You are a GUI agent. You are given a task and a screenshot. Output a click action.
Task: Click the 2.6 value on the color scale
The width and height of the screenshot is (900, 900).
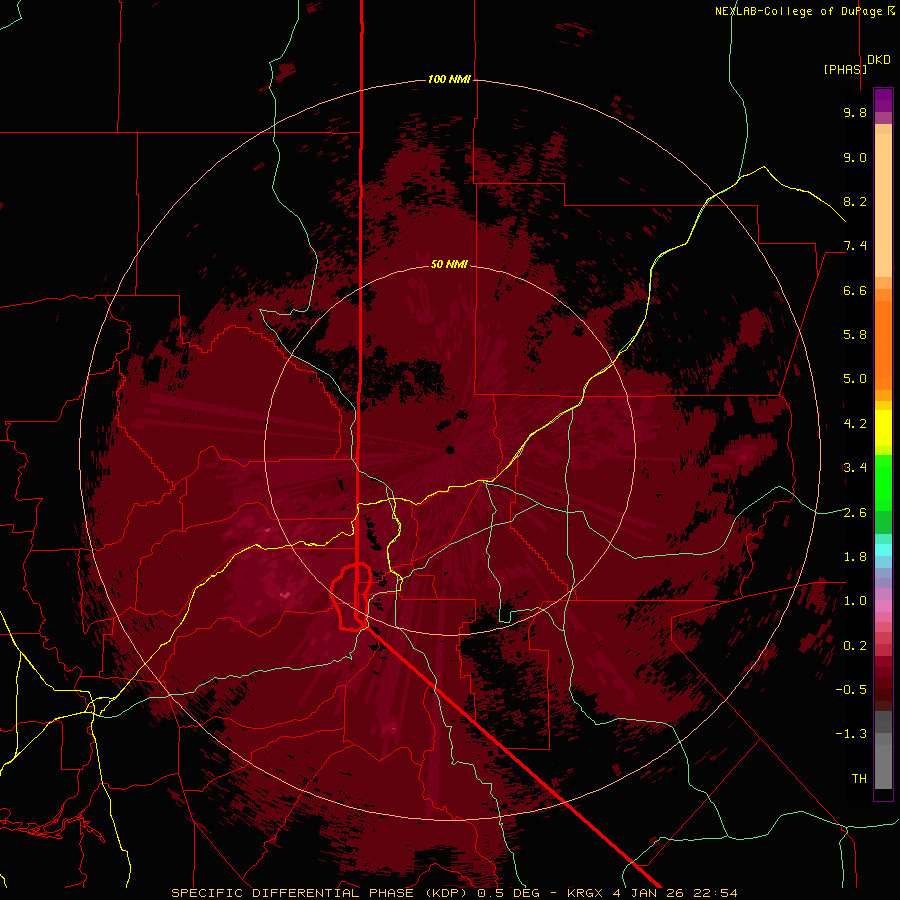point(855,513)
